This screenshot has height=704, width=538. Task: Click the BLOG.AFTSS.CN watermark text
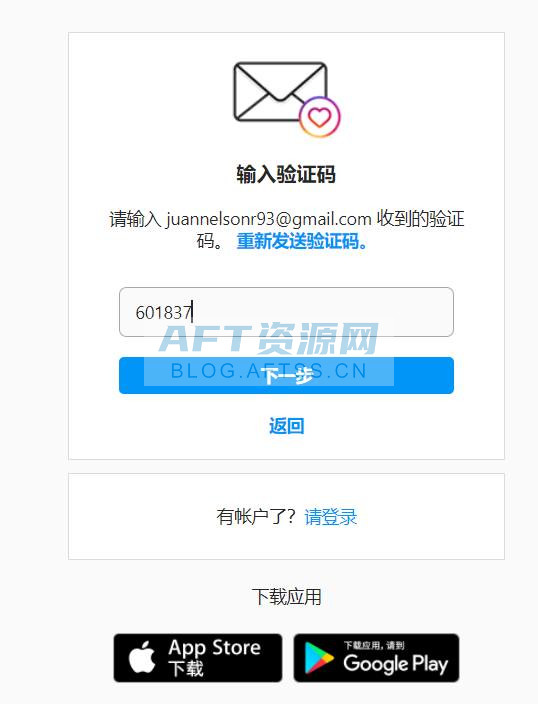[269, 371]
